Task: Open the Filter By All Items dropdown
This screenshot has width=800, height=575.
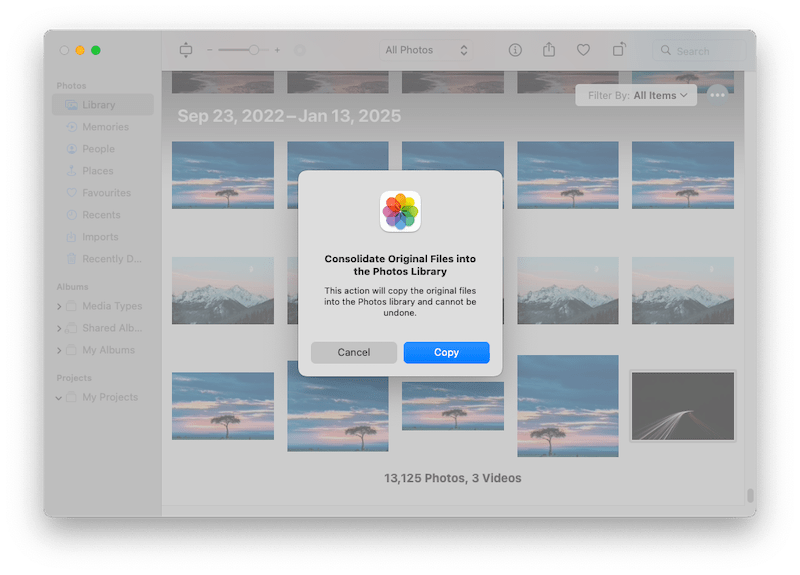Action: (636, 95)
